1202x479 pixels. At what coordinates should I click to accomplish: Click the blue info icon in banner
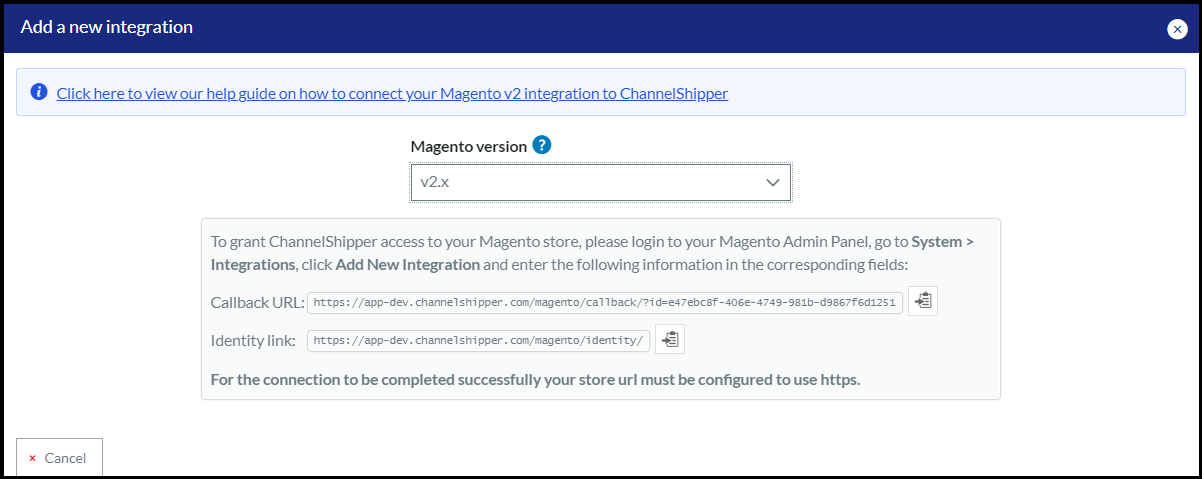[39, 93]
